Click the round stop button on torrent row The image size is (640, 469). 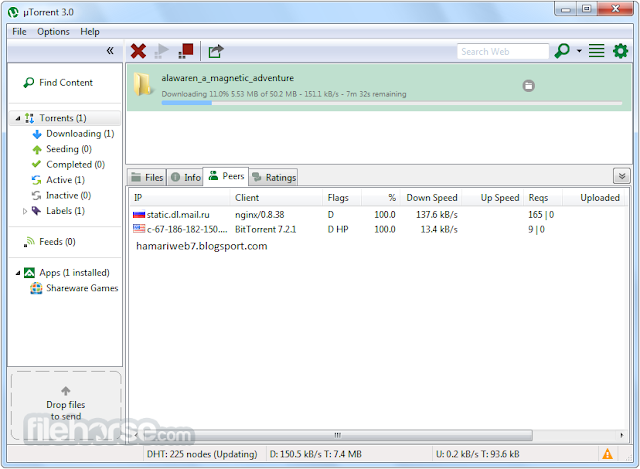(x=529, y=86)
